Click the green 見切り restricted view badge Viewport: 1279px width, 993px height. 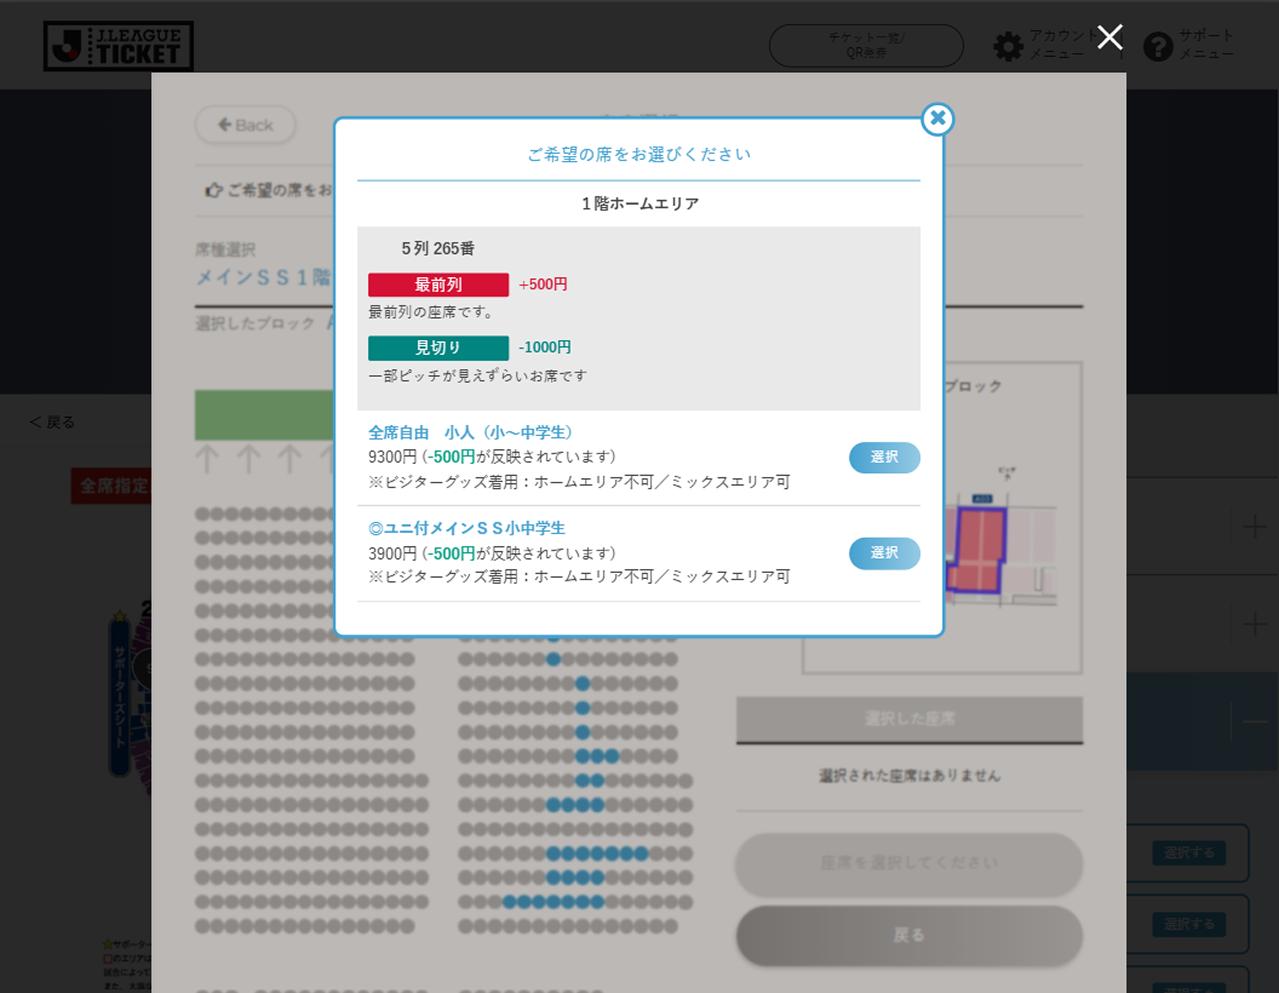pos(438,348)
